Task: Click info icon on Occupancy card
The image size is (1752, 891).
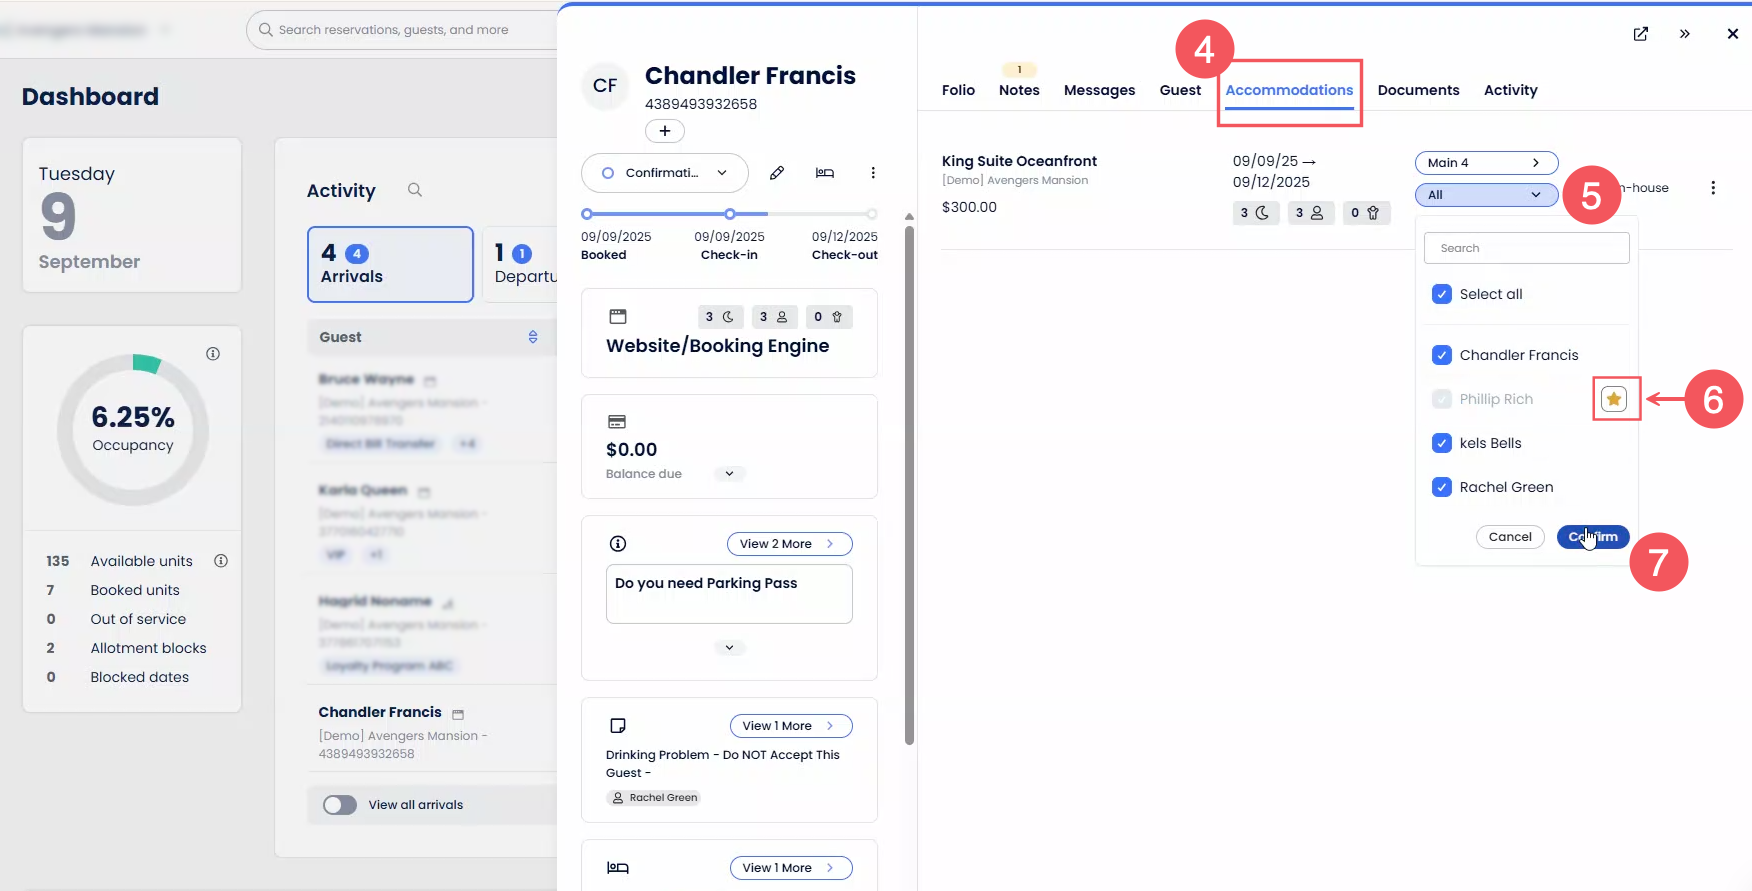Action: click(x=213, y=354)
